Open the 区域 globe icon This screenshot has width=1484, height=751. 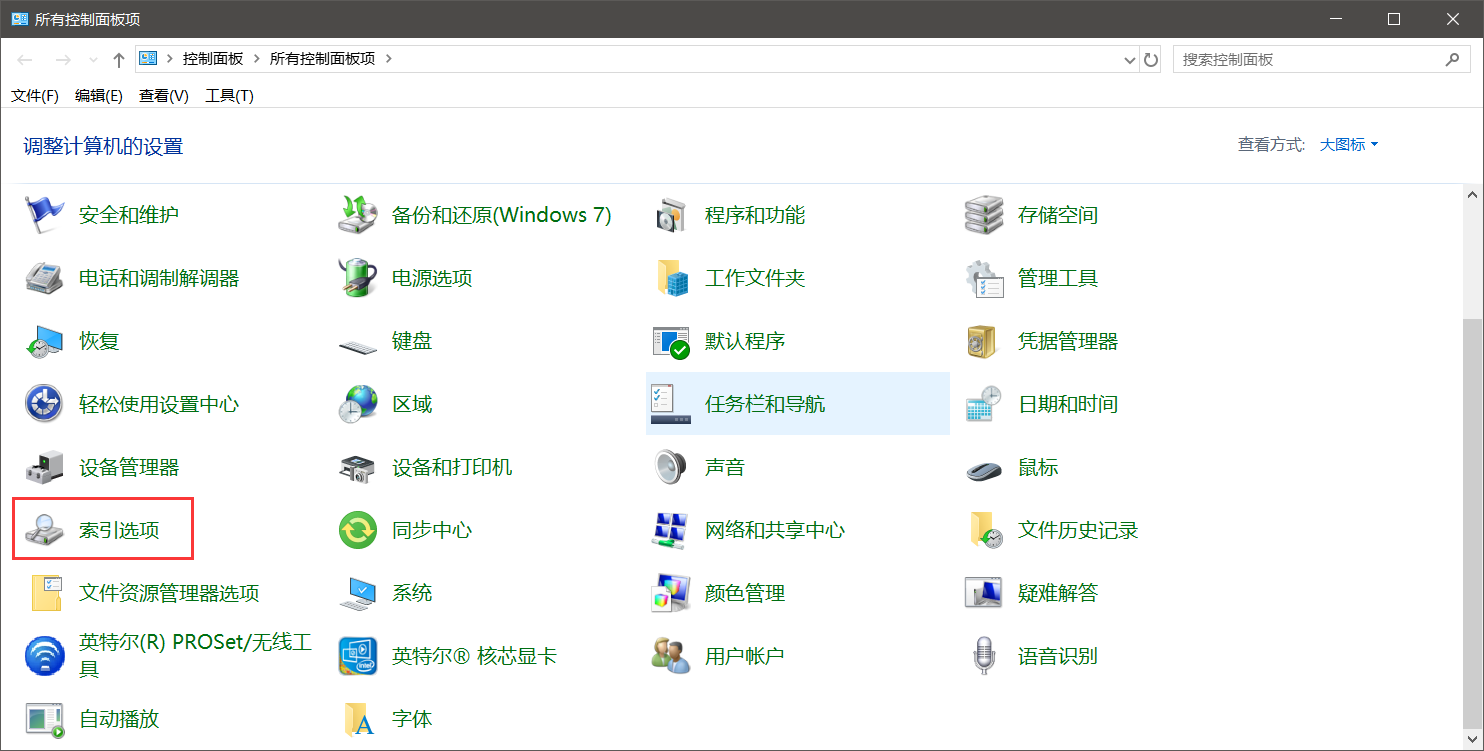point(358,404)
